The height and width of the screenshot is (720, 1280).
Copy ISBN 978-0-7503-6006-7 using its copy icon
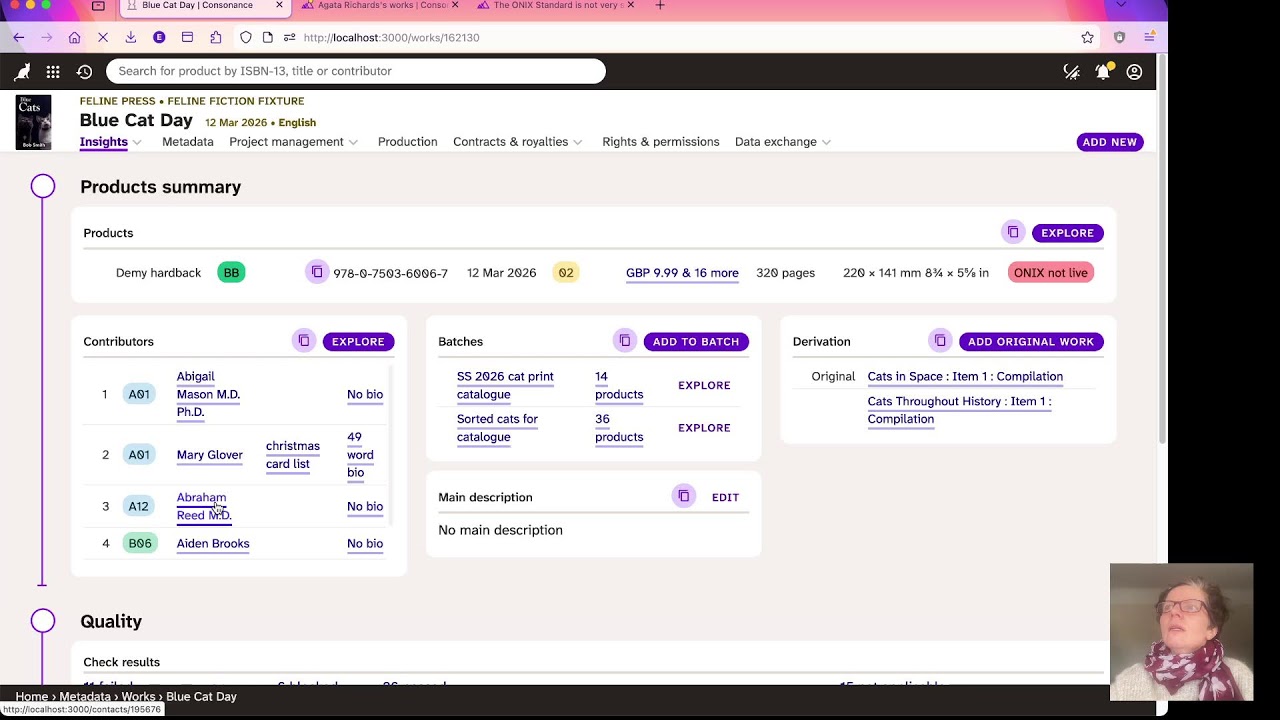pyautogui.click(x=317, y=272)
